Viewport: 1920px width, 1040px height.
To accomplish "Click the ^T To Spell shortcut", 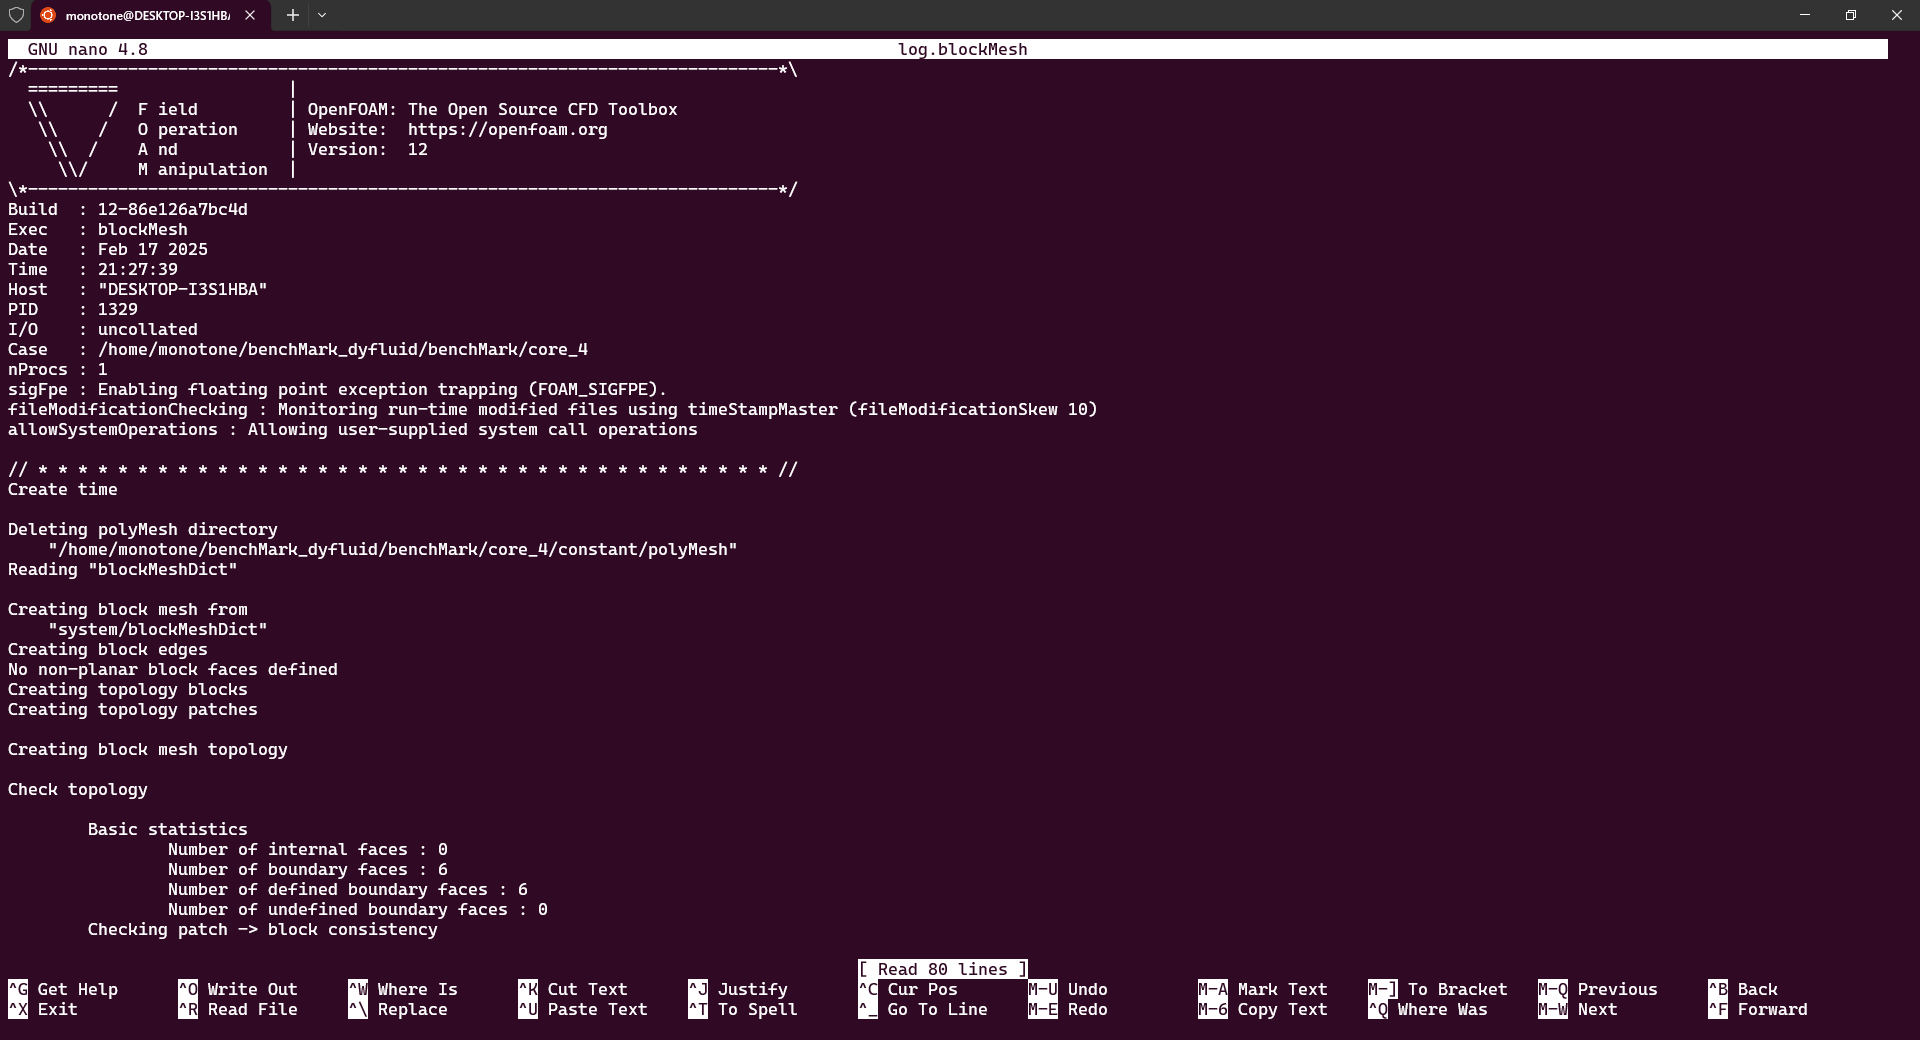I will [x=743, y=1009].
